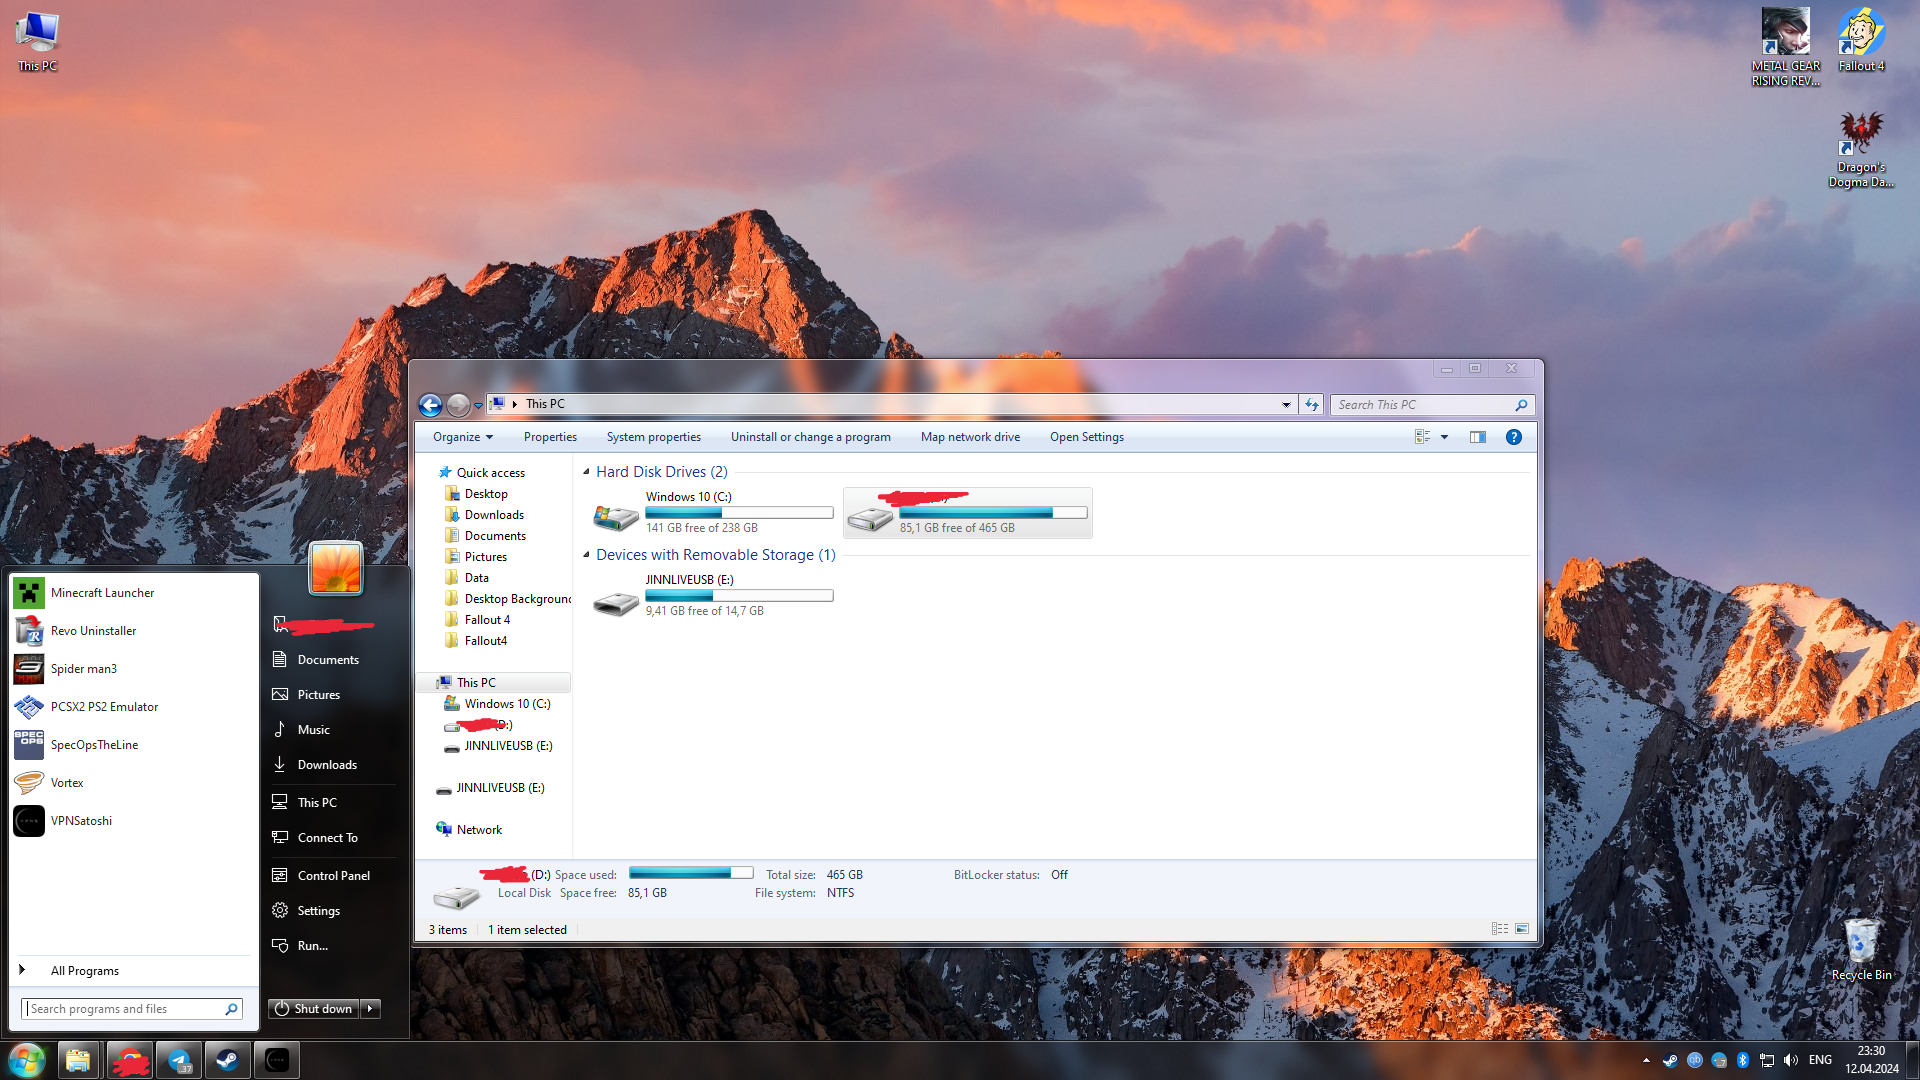Open the JINNLIVEUSB (E:) removable drive

[616, 602]
